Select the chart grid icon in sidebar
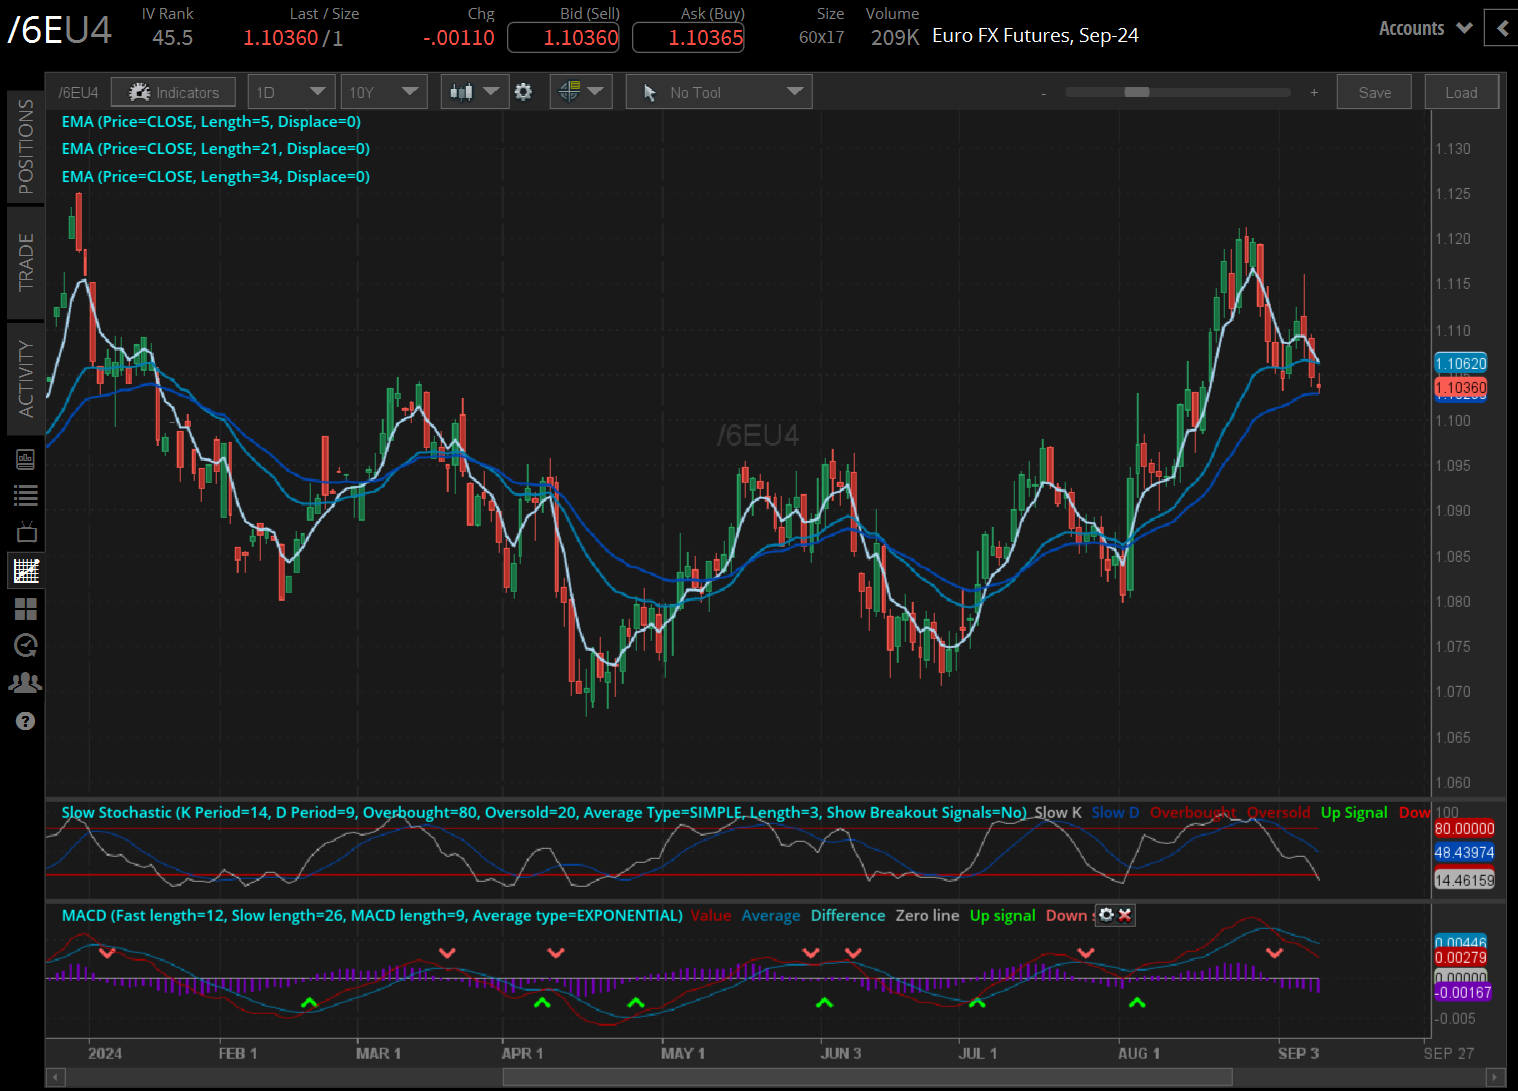The image size is (1518, 1091). click(x=26, y=571)
